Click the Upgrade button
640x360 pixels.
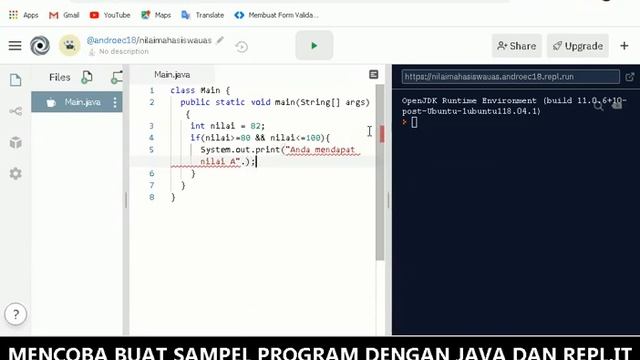coord(578,46)
